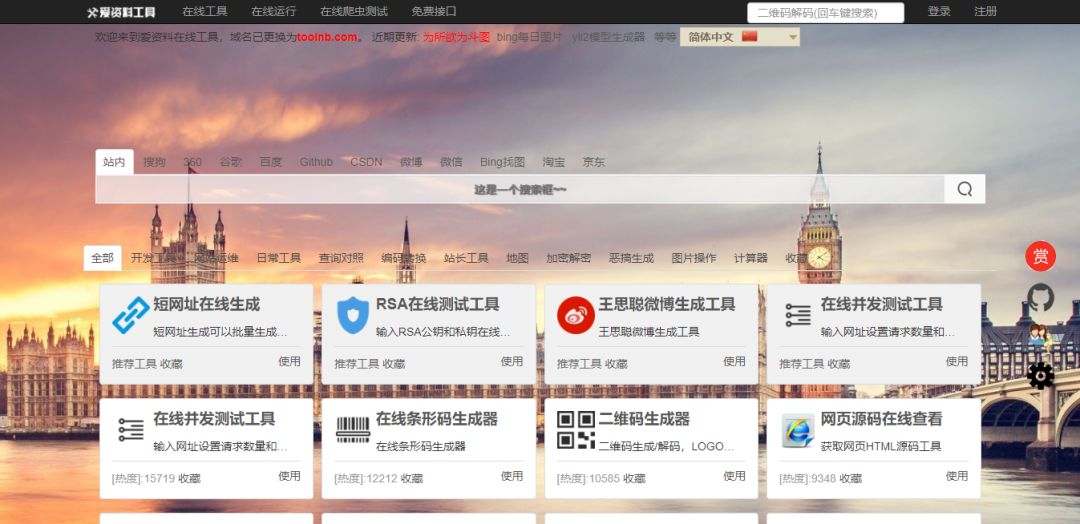Click the QR code icon of 二维码生成器
Image resolution: width=1080 pixels, height=524 pixels.
576,430
